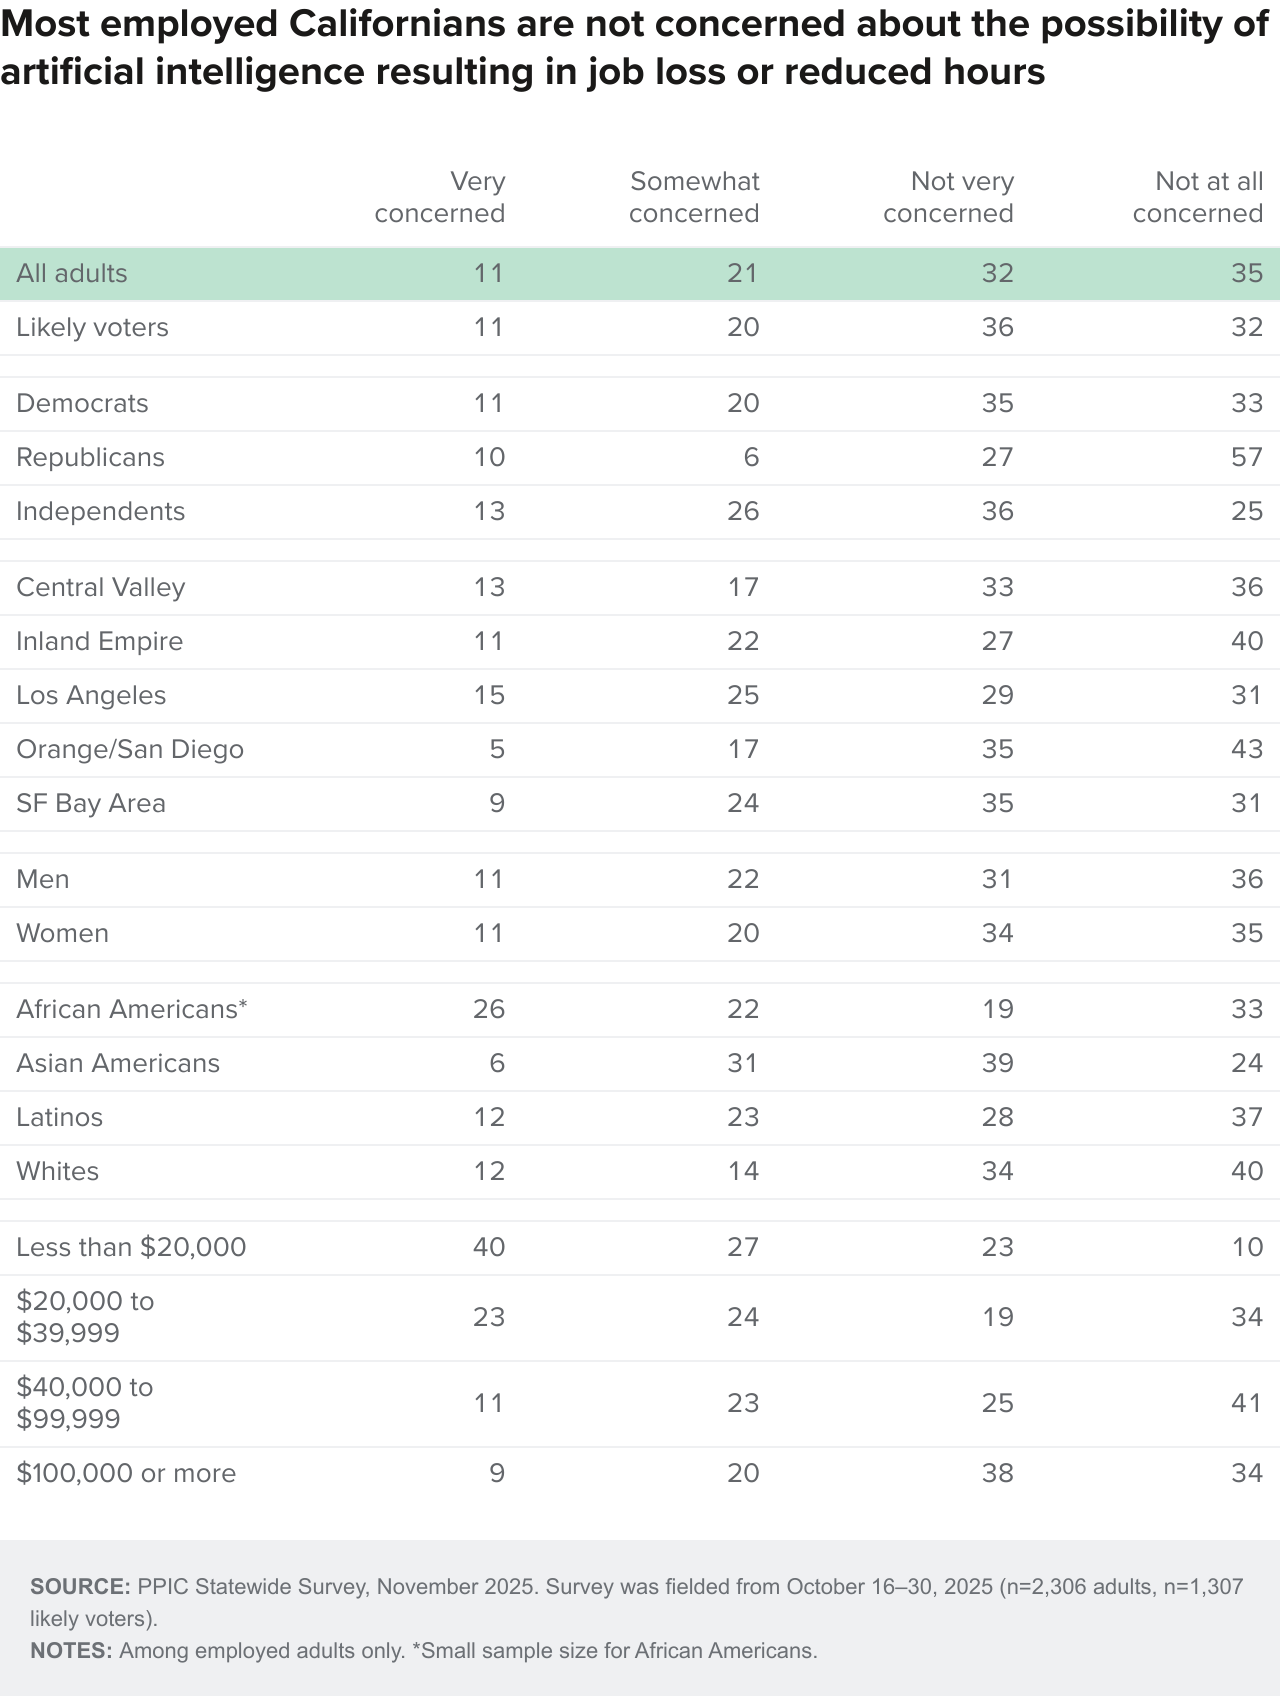This screenshot has width=1280, height=1696.
Task: Click the All adults highlighted row label
Action: click(x=72, y=273)
